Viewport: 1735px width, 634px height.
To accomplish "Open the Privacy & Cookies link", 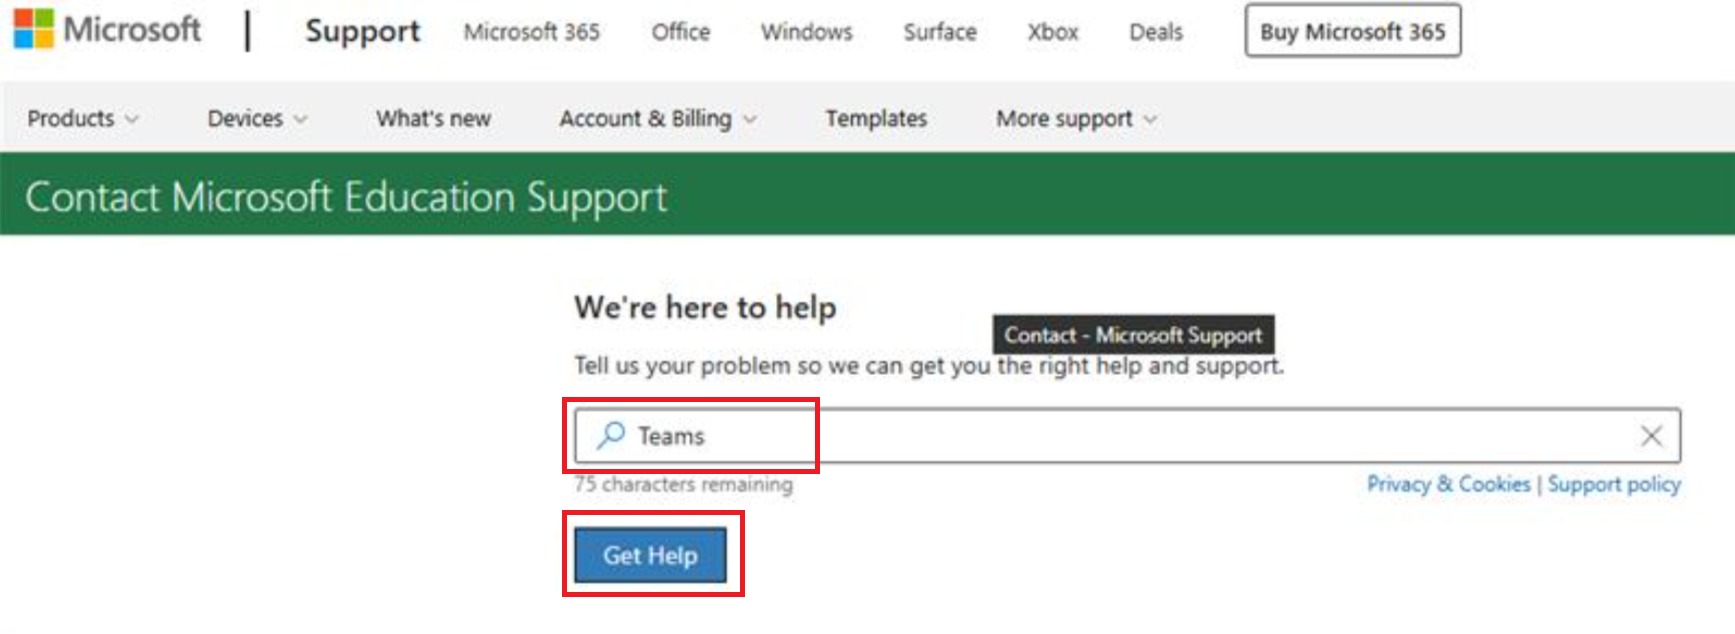I will tap(1448, 484).
